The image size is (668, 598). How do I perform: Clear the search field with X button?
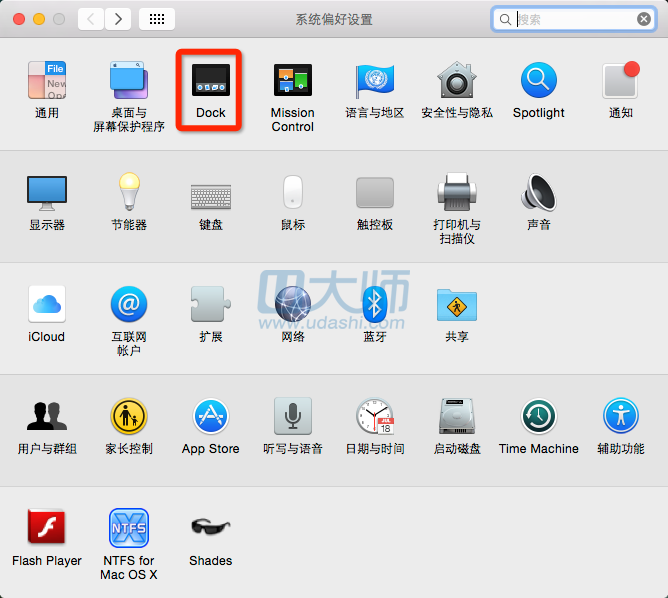[644, 19]
